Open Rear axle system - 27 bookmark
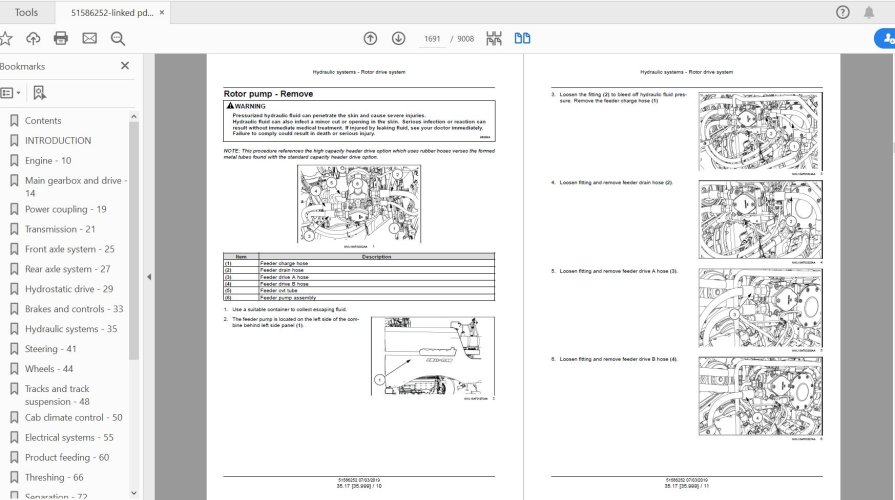The height and width of the screenshot is (500, 895). [x=67, y=269]
